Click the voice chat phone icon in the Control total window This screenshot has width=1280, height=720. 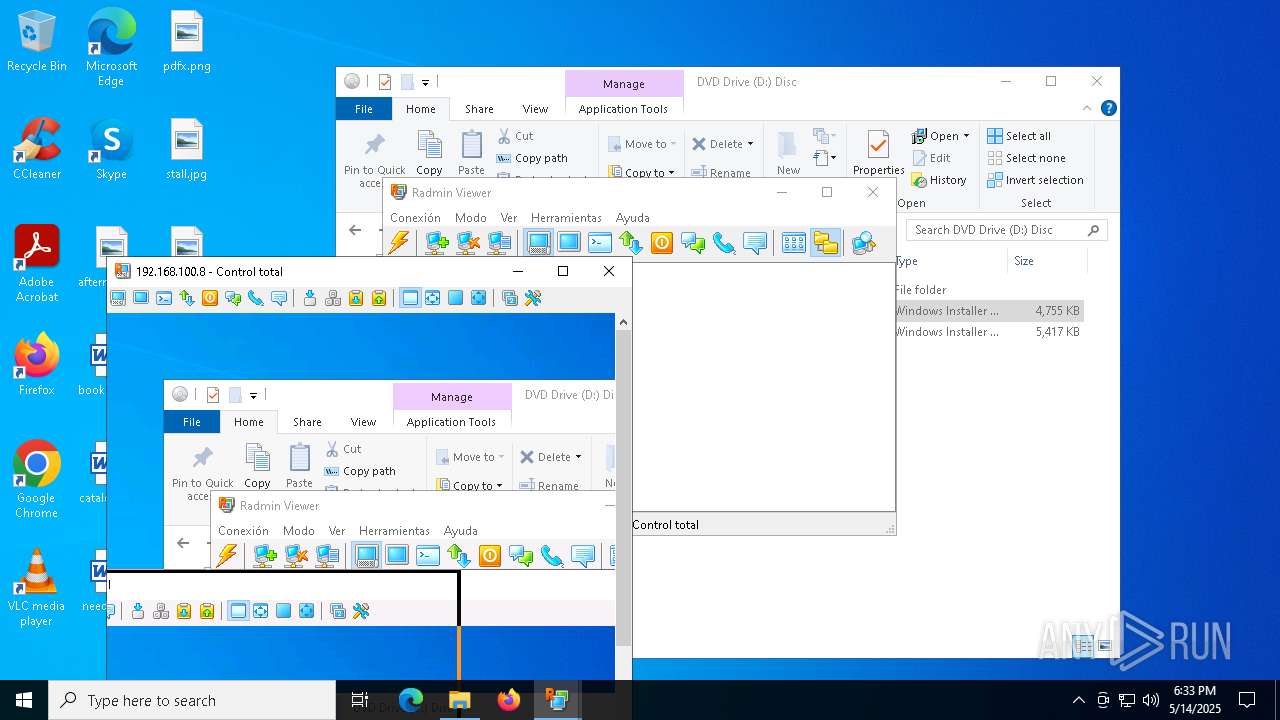click(x=256, y=298)
